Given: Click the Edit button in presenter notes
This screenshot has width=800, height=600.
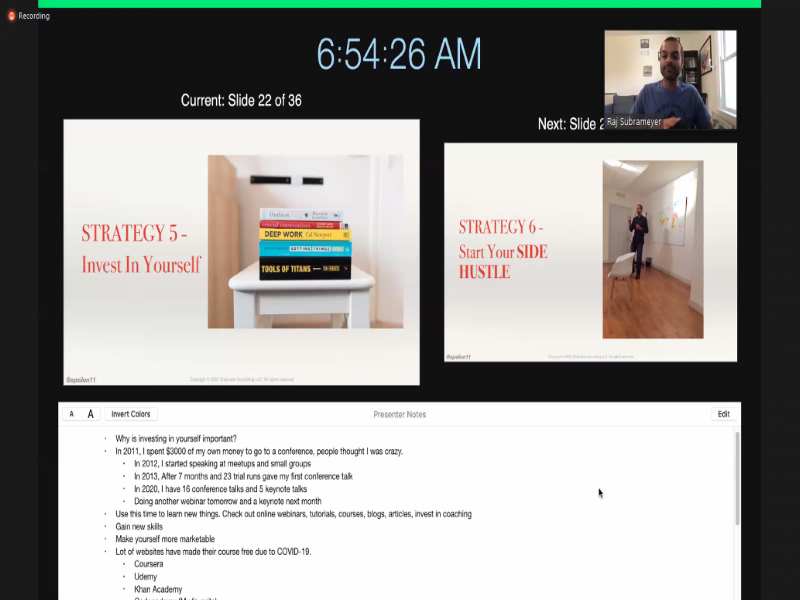Looking at the screenshot, I should pyautogui.click(x=723, y=414).
